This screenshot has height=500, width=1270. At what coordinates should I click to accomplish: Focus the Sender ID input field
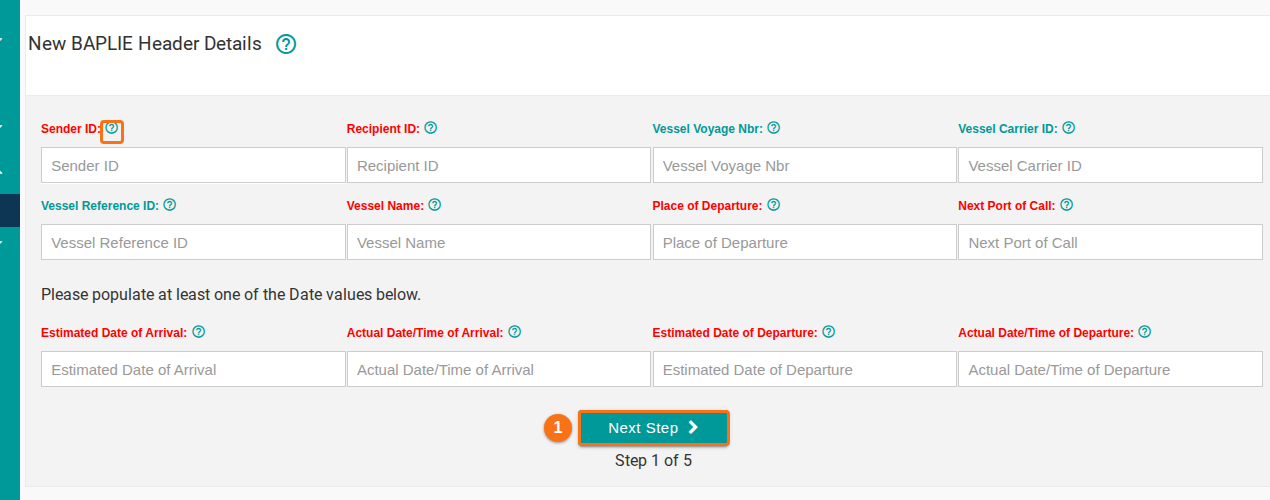coord(193,165)
